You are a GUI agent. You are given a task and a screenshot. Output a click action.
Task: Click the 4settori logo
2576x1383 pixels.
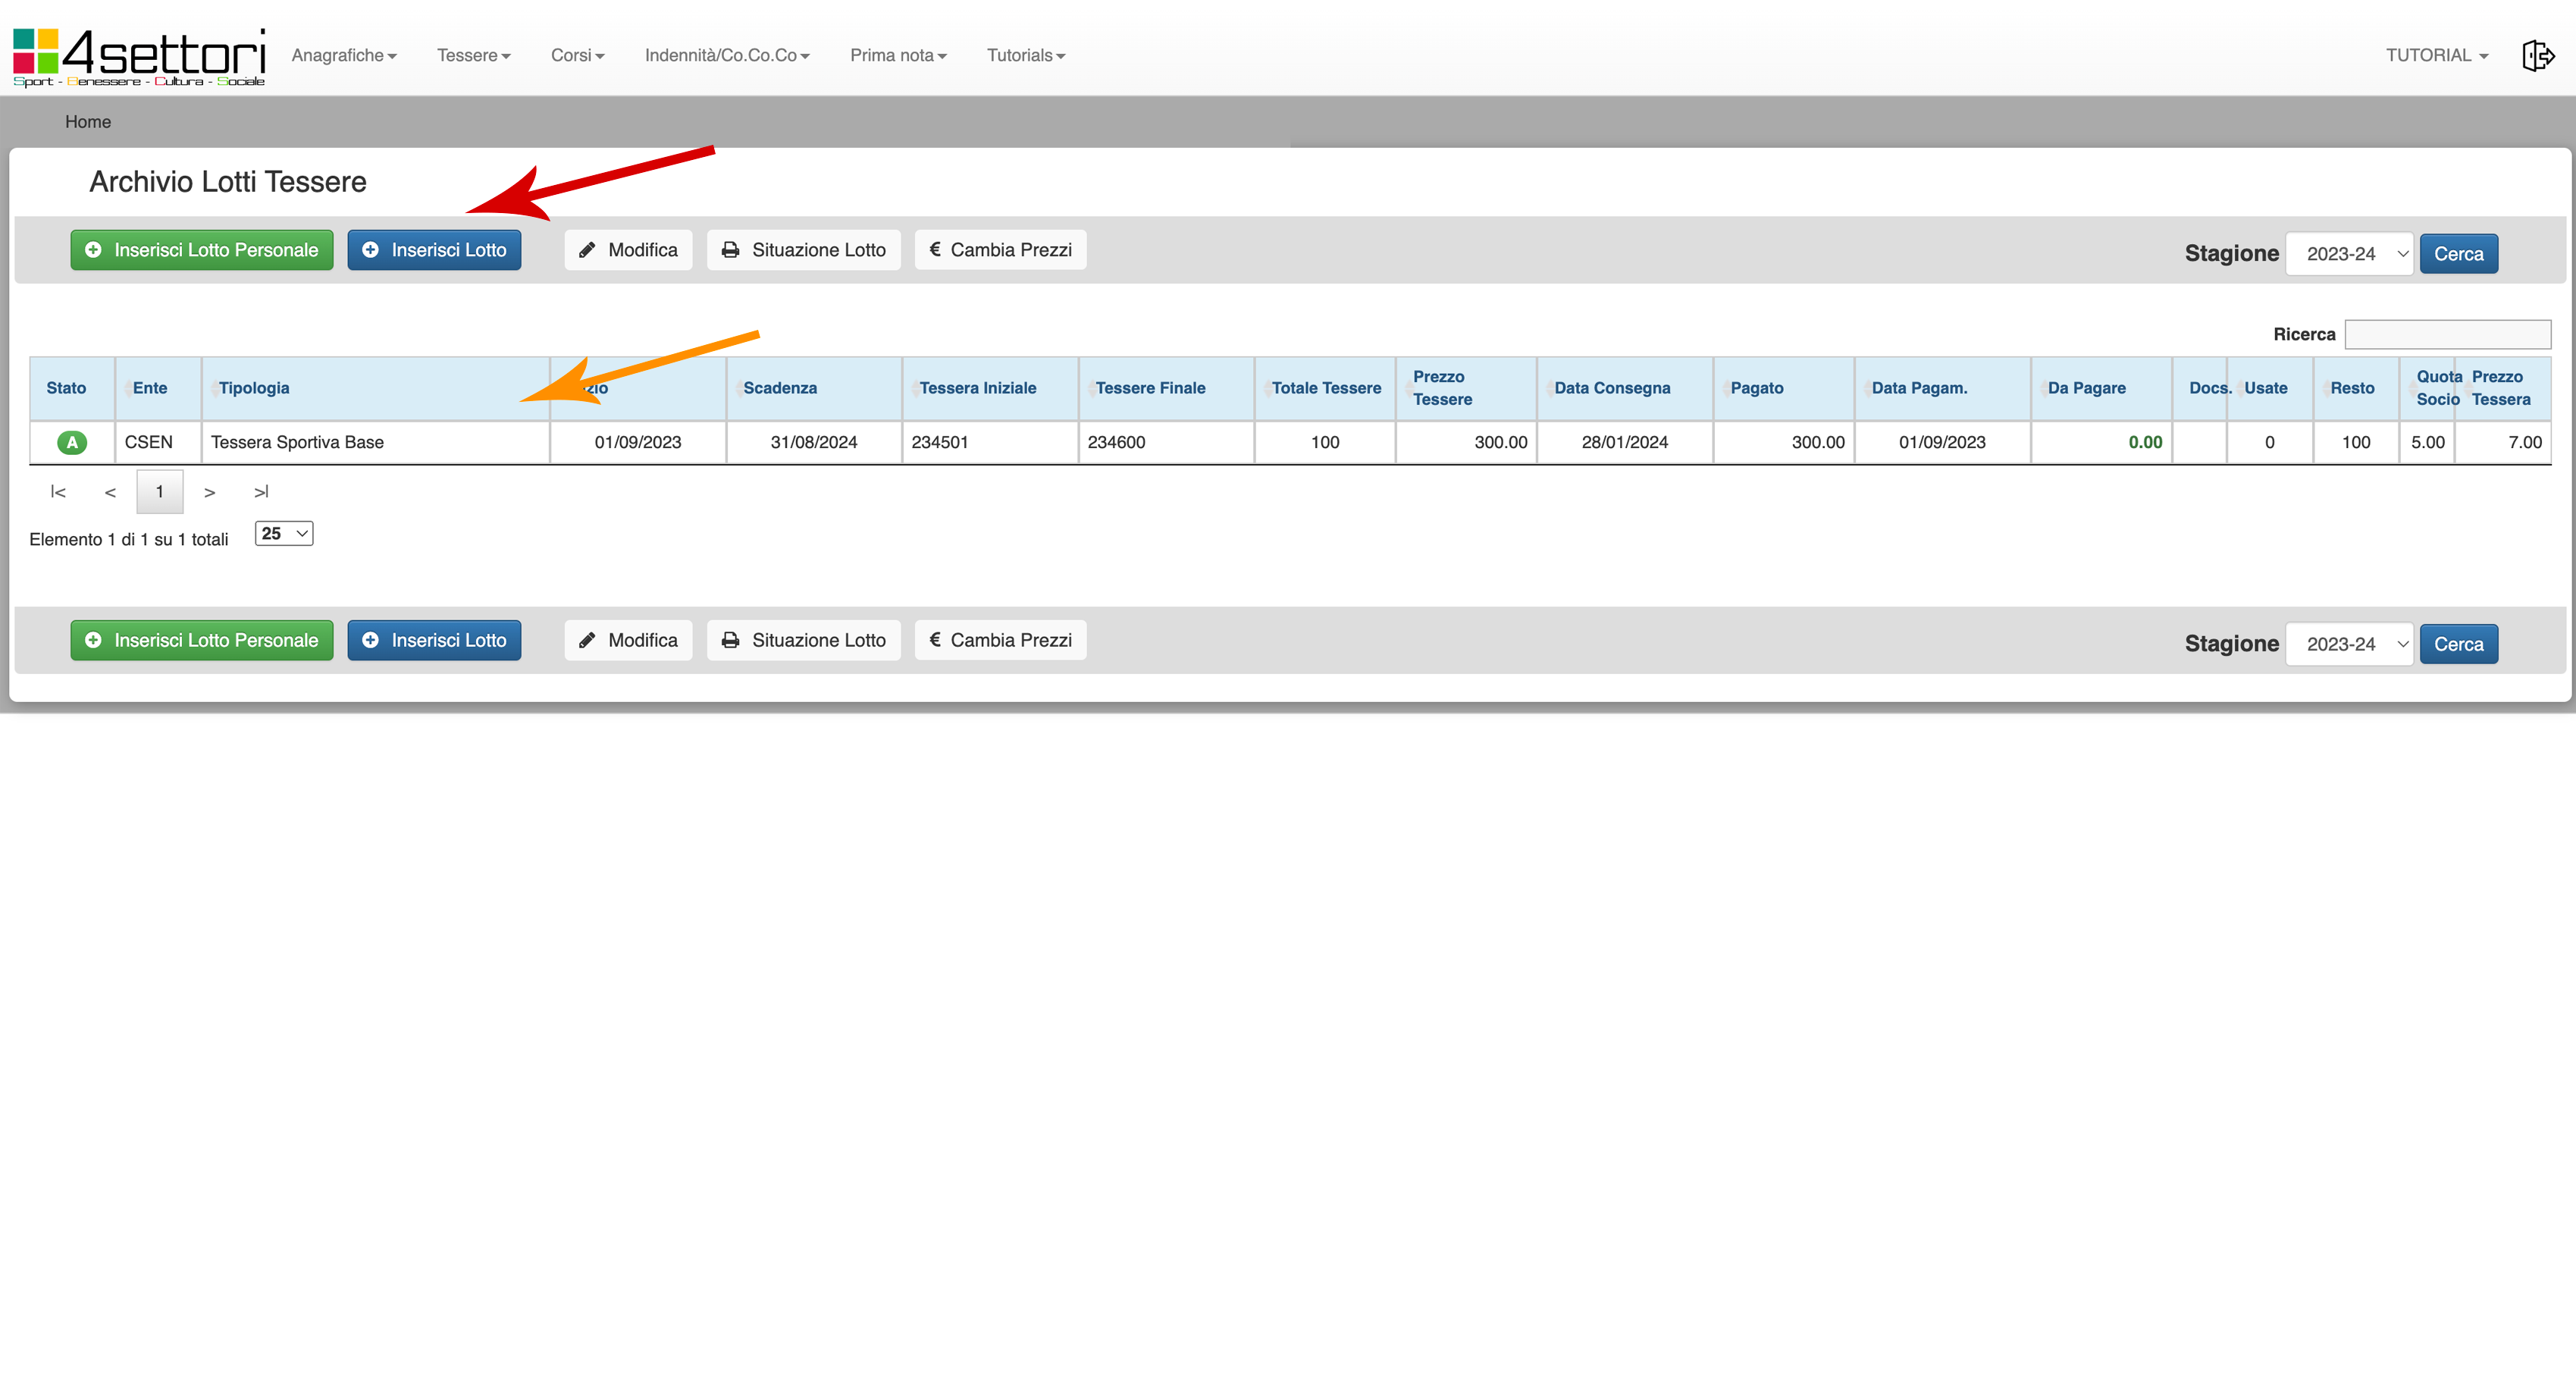(139, 57)
